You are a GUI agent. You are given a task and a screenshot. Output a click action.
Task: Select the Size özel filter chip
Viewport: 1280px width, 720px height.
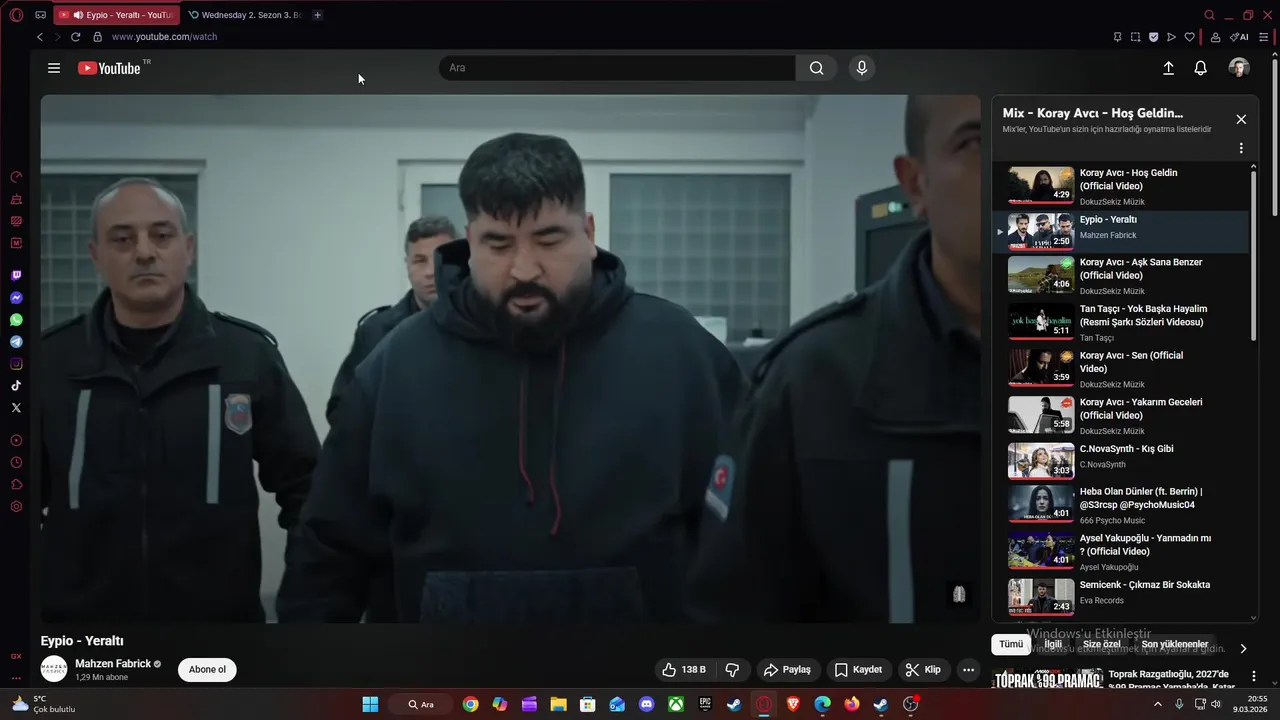pos(1102,645)
